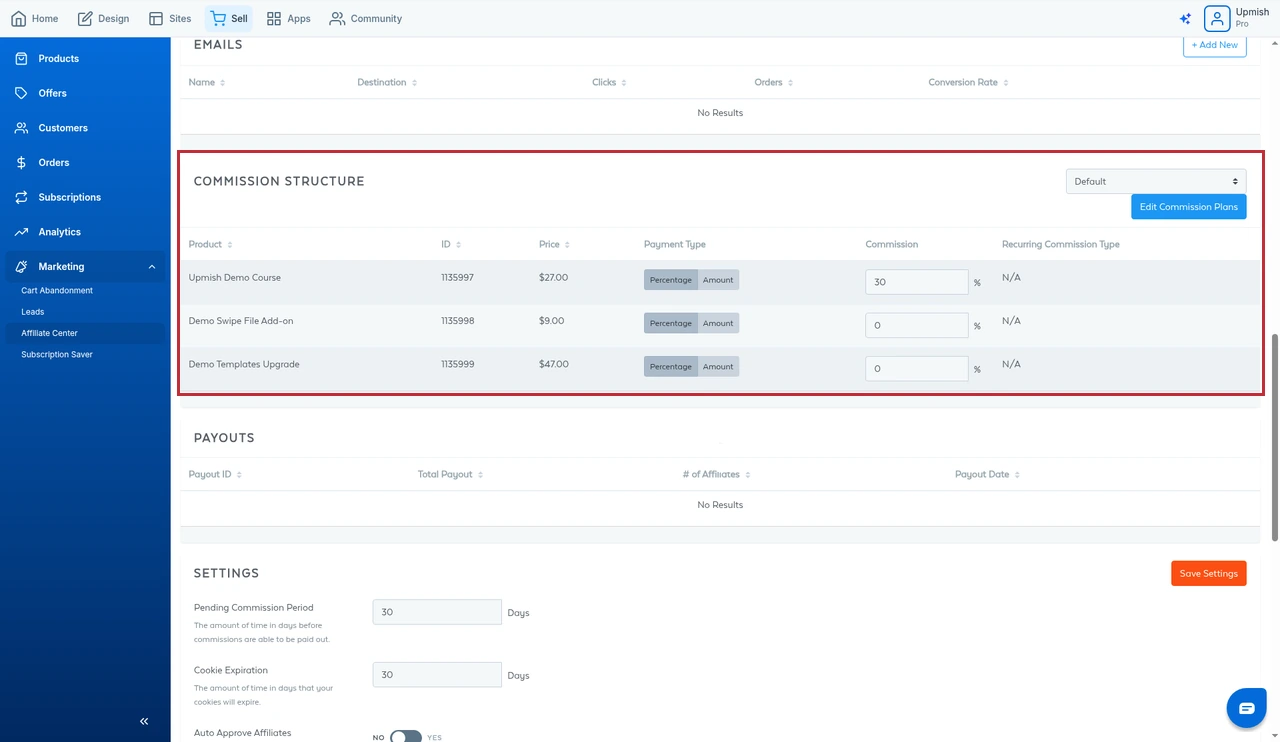Open Cart Abandonment under Marketing
Viewport: 1280px width, 742px height.
click(57, 291)
